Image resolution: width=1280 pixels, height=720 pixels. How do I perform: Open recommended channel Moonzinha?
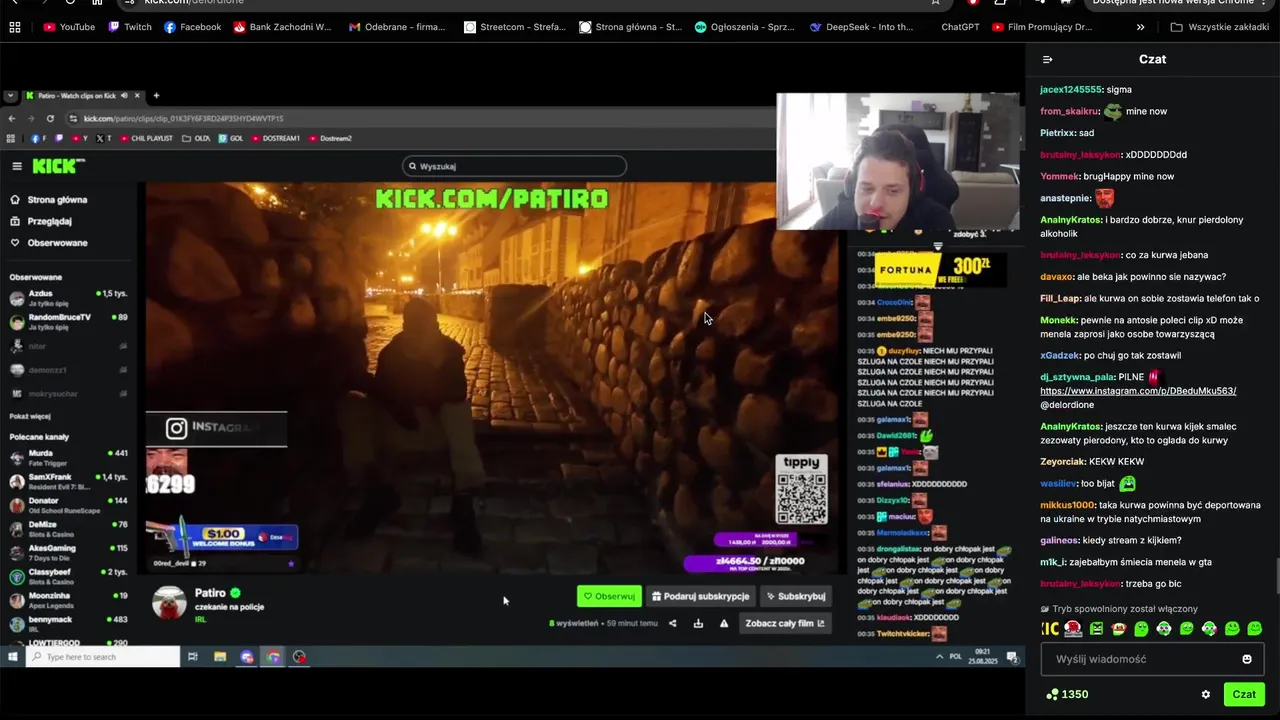tap(68, 599)
